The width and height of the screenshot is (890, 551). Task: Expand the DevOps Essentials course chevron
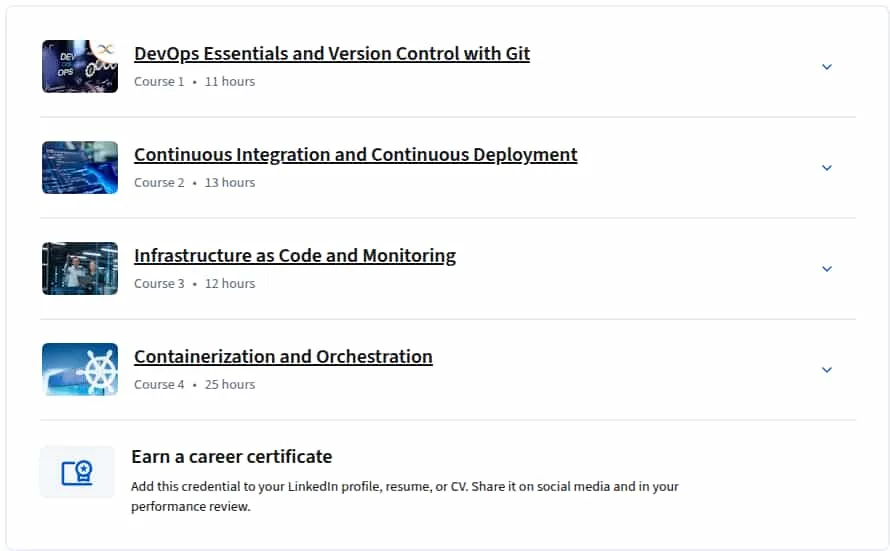click(827, 67)
